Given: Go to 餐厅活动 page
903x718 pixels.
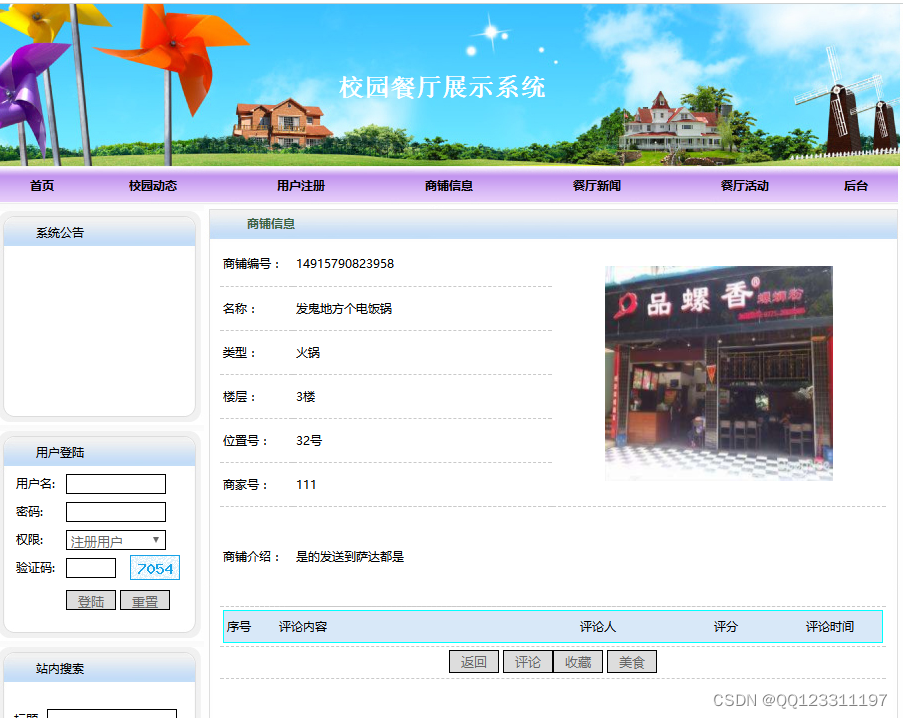Looking at the screenshot, I should (x=745, y=185).
